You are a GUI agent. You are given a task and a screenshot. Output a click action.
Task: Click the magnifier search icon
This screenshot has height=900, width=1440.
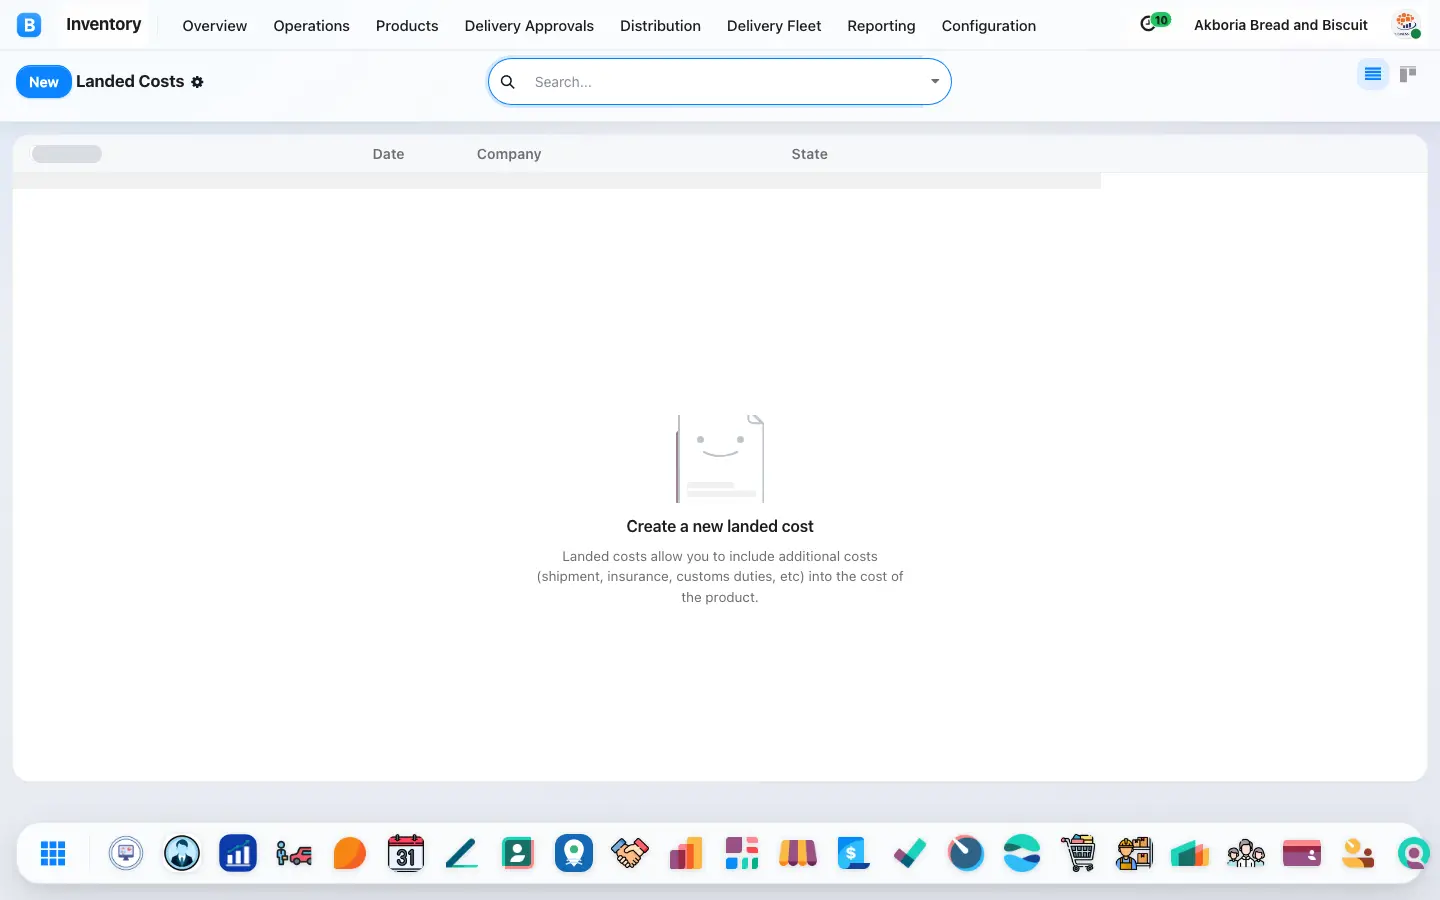pos(508,82)
